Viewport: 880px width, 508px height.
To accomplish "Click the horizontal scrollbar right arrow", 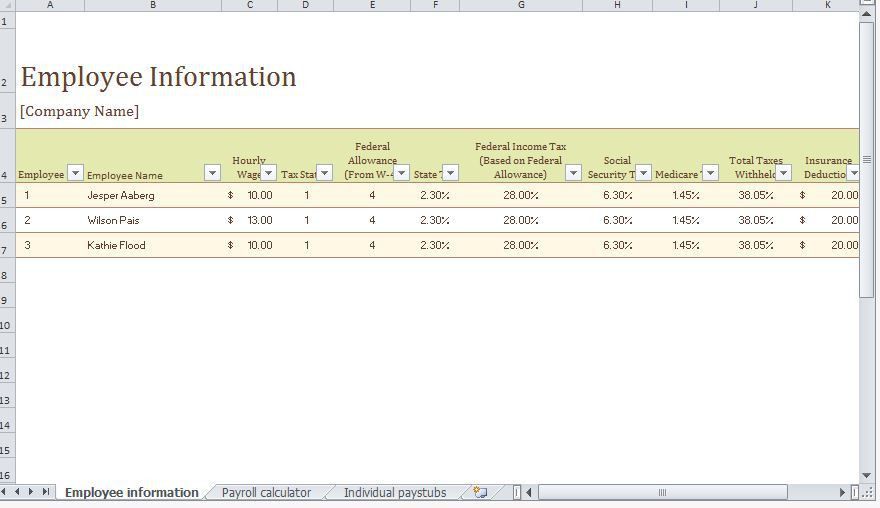I will (x=842, y=493).
